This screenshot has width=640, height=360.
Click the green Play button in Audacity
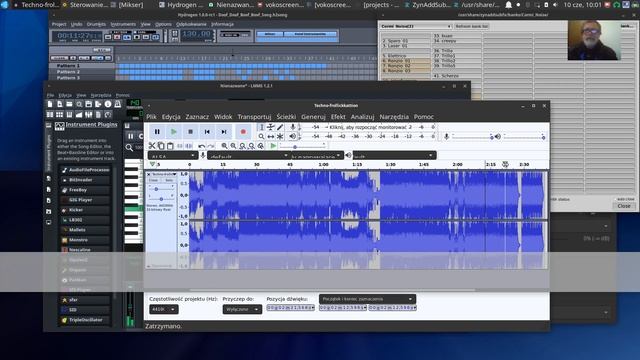click(x=173, y=132)
